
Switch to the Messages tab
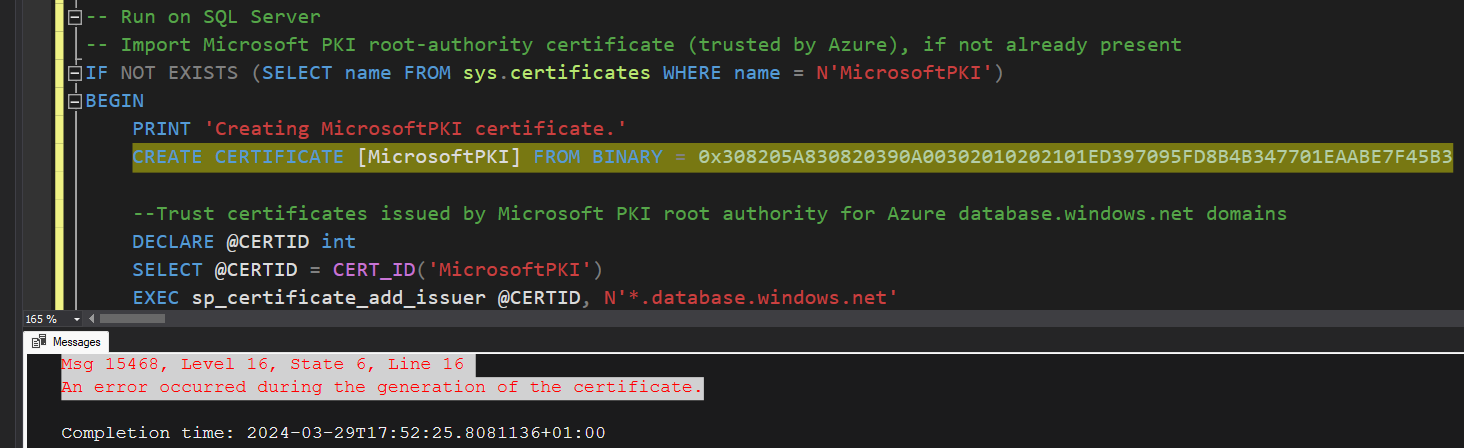pos(66,341)
